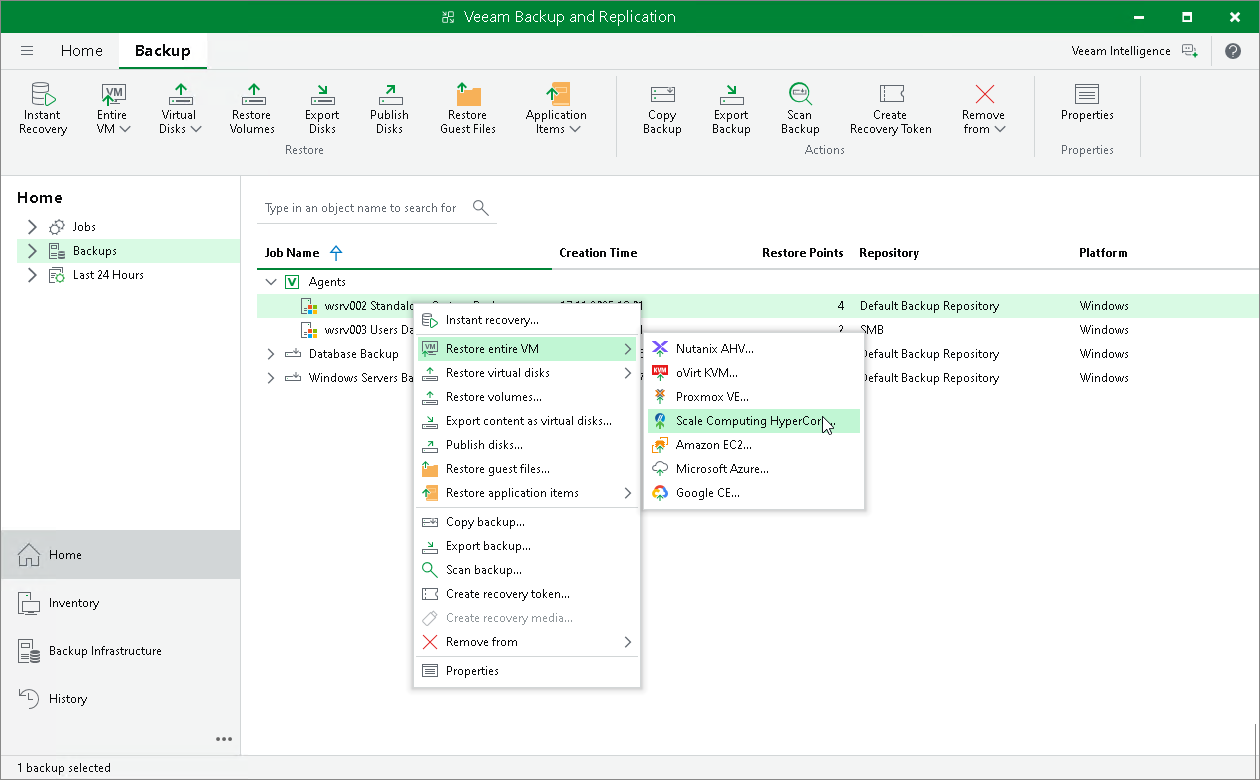Expand the Database Backup job
Image resolution: width=1260 pixels, height=780 pixels.
tap(270, 353)
